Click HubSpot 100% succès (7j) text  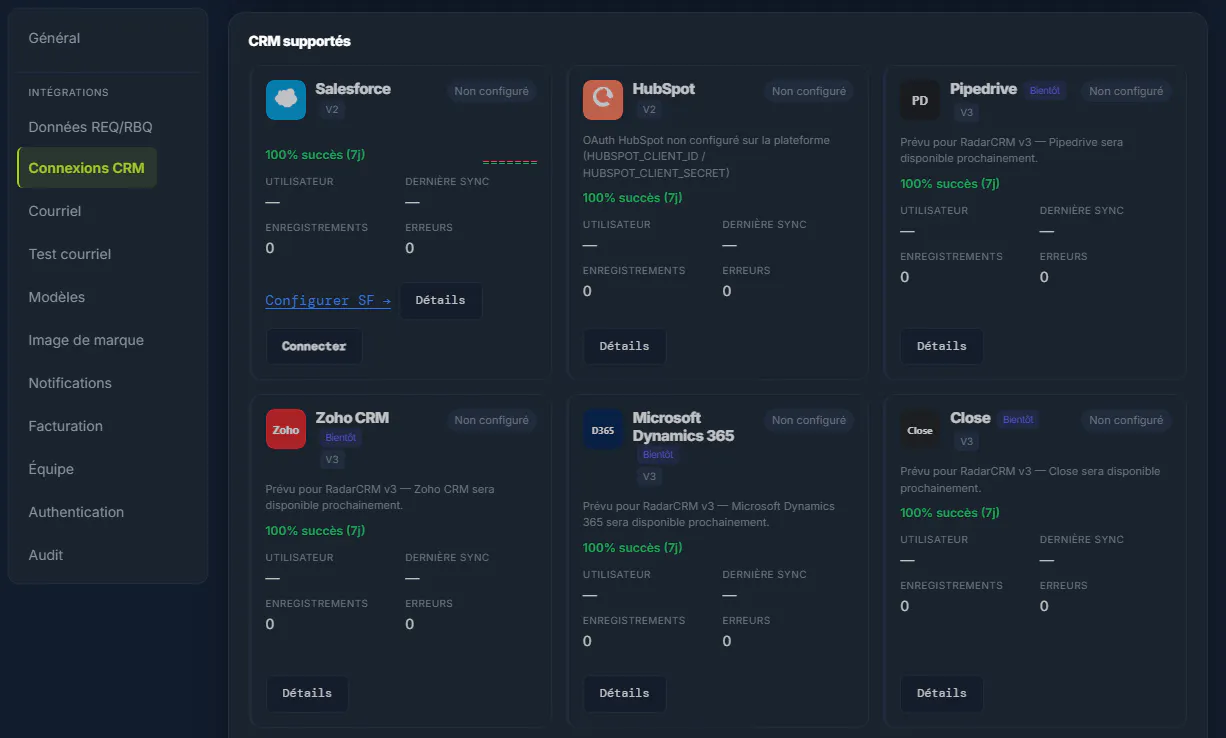click(632, 198)
